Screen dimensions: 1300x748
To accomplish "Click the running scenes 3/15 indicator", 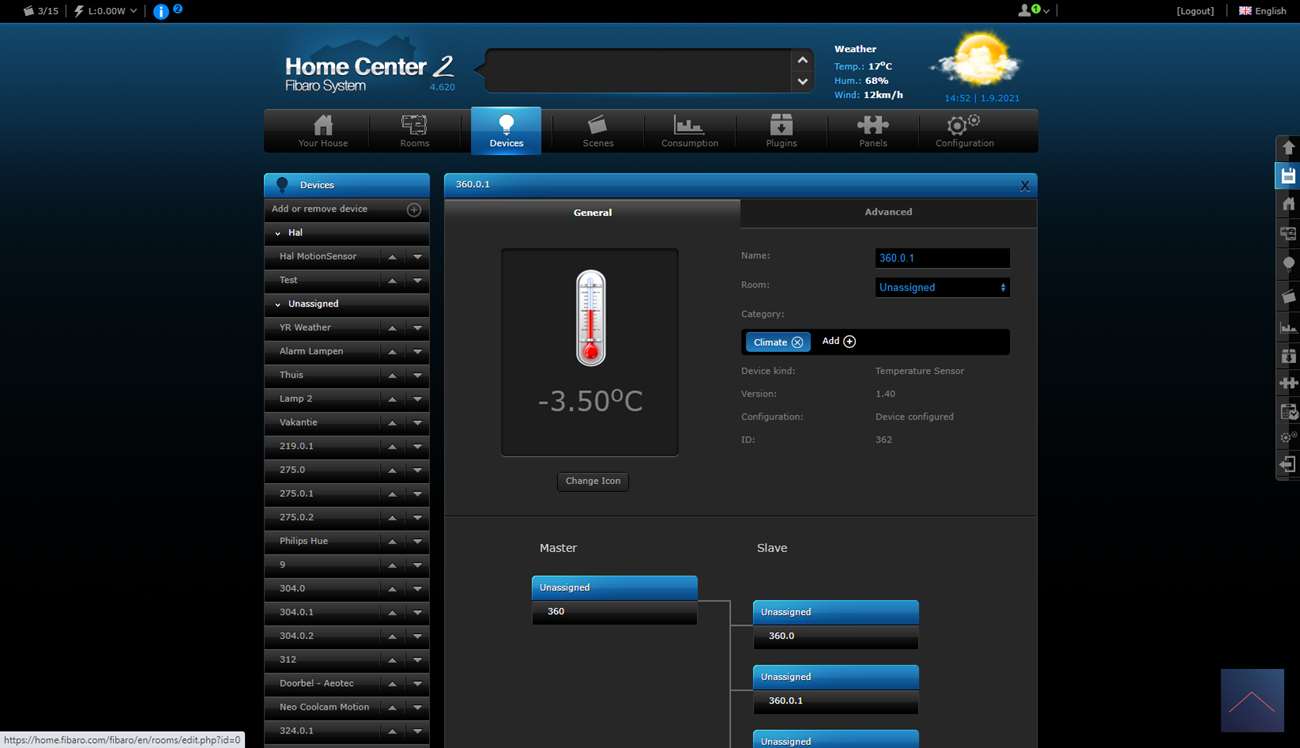I will click(x=40, y=11).
